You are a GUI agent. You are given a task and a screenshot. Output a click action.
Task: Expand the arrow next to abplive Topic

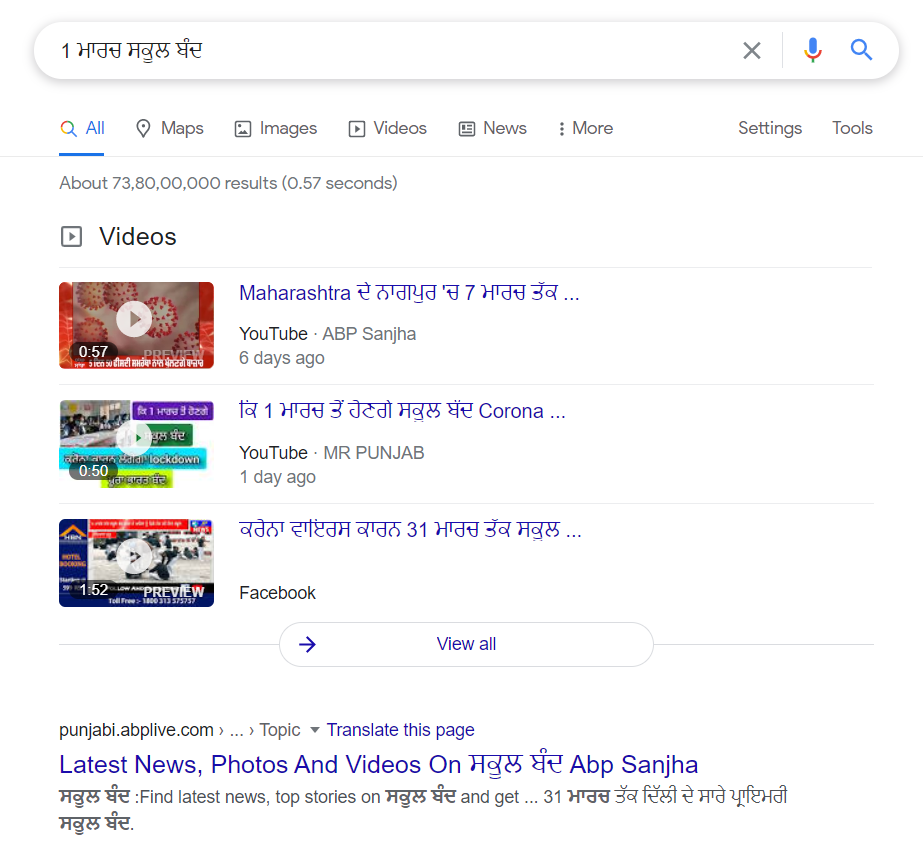[x=314, y=730]
